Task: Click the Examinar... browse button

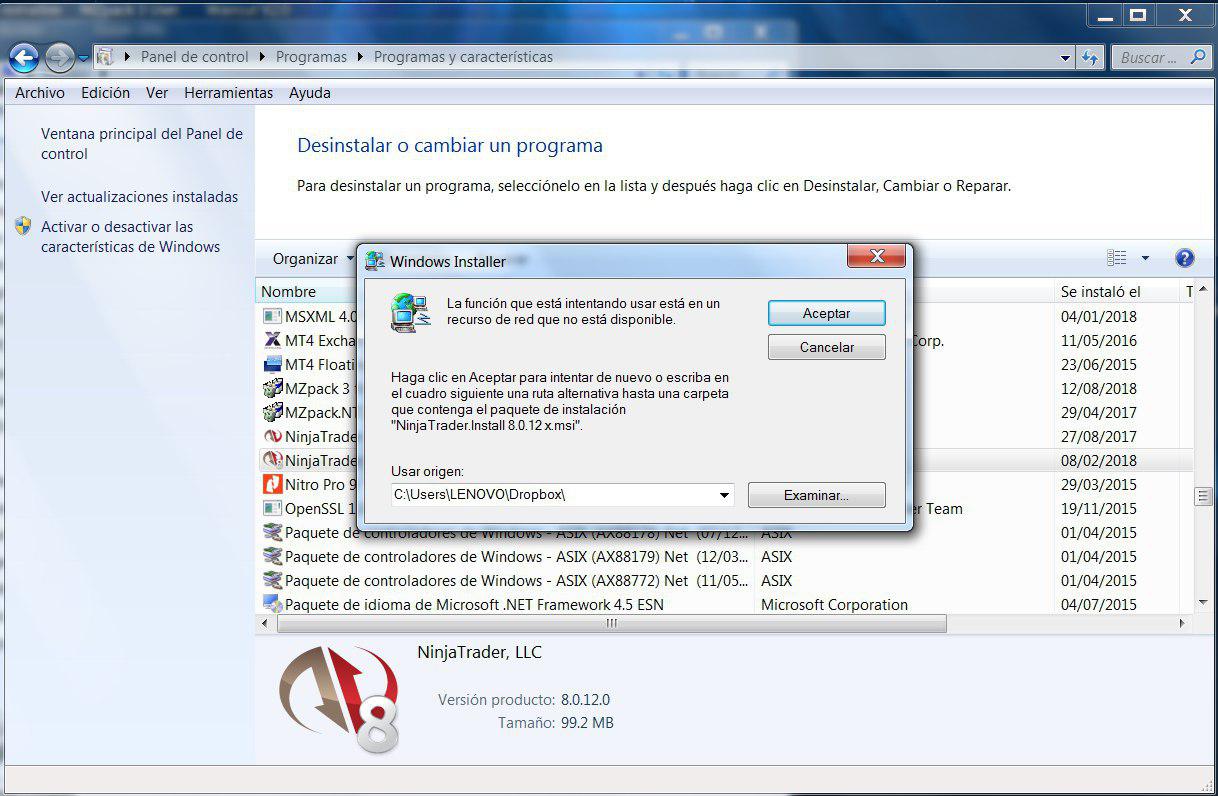Action: pos(816,495)
